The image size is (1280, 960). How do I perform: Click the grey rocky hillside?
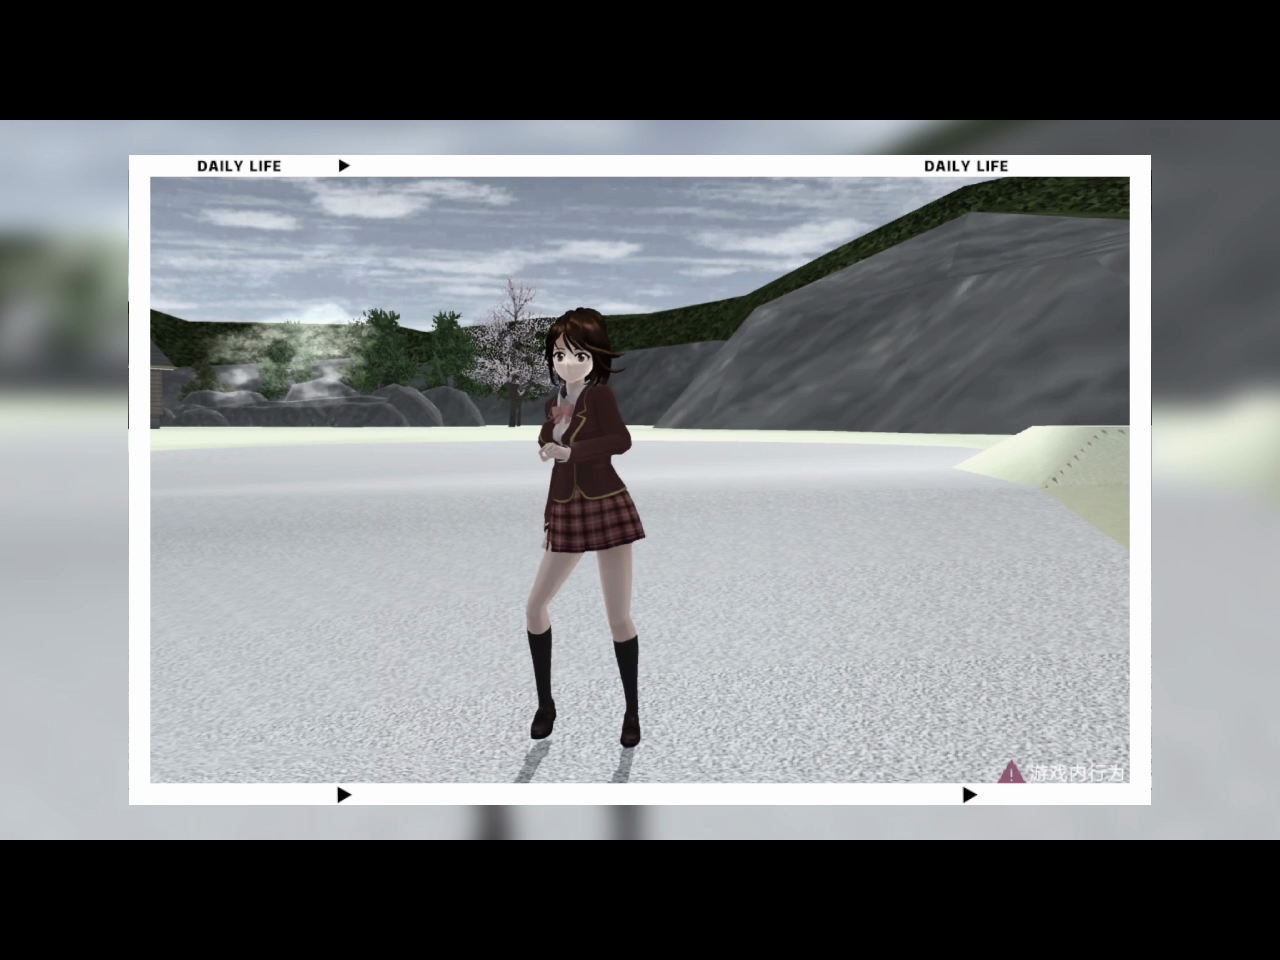pyautogui.click(x=900, y=340)
